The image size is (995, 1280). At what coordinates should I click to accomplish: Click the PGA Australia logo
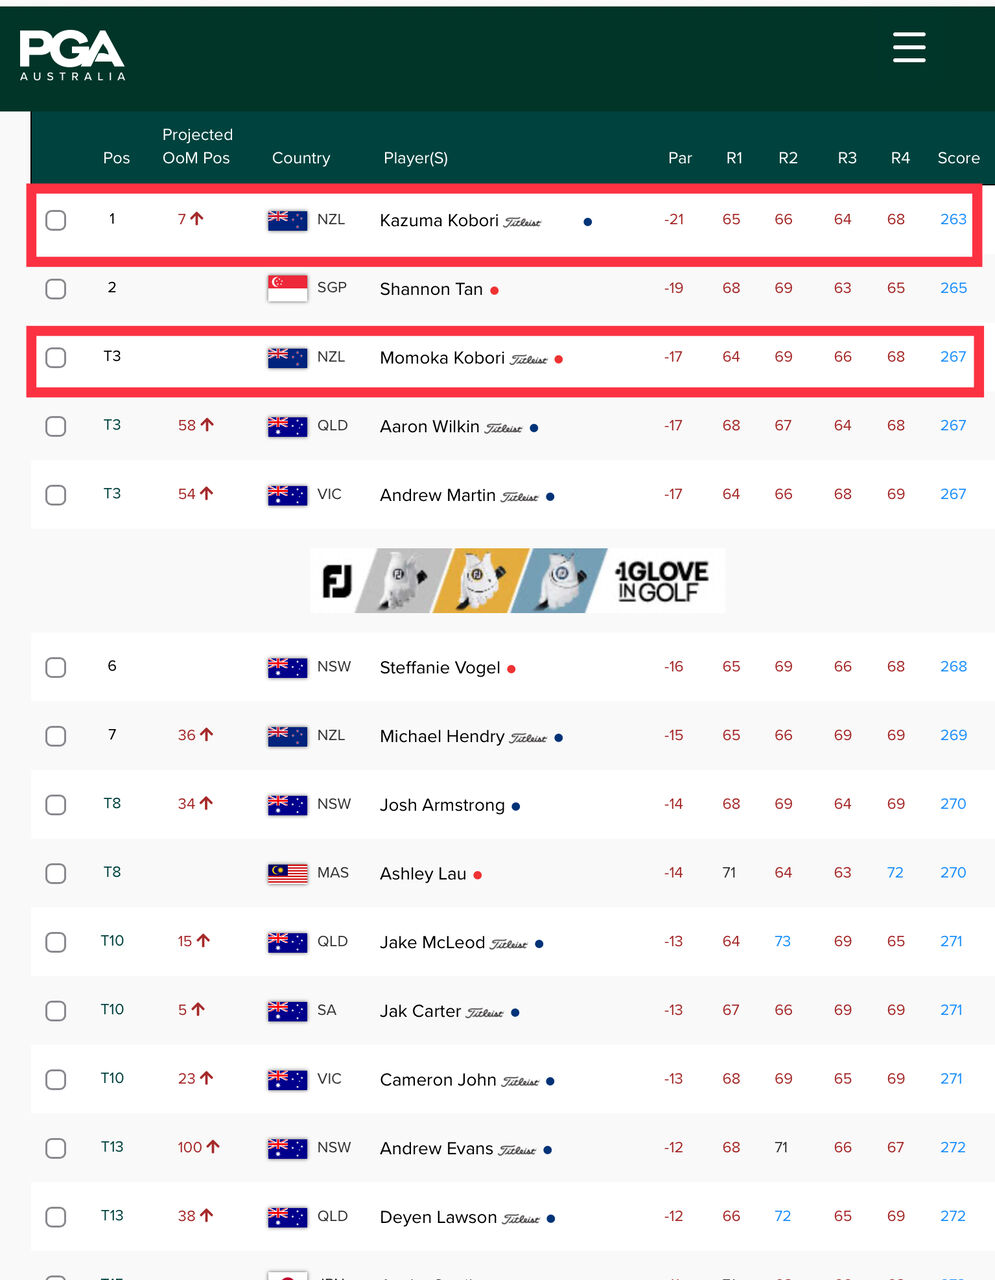pyautogui.click(x=72, y=54)
